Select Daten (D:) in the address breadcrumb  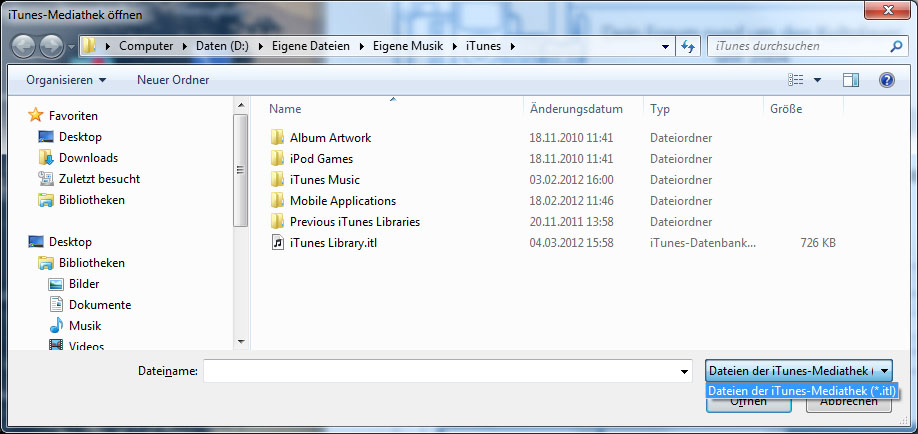tap(222, 46)
